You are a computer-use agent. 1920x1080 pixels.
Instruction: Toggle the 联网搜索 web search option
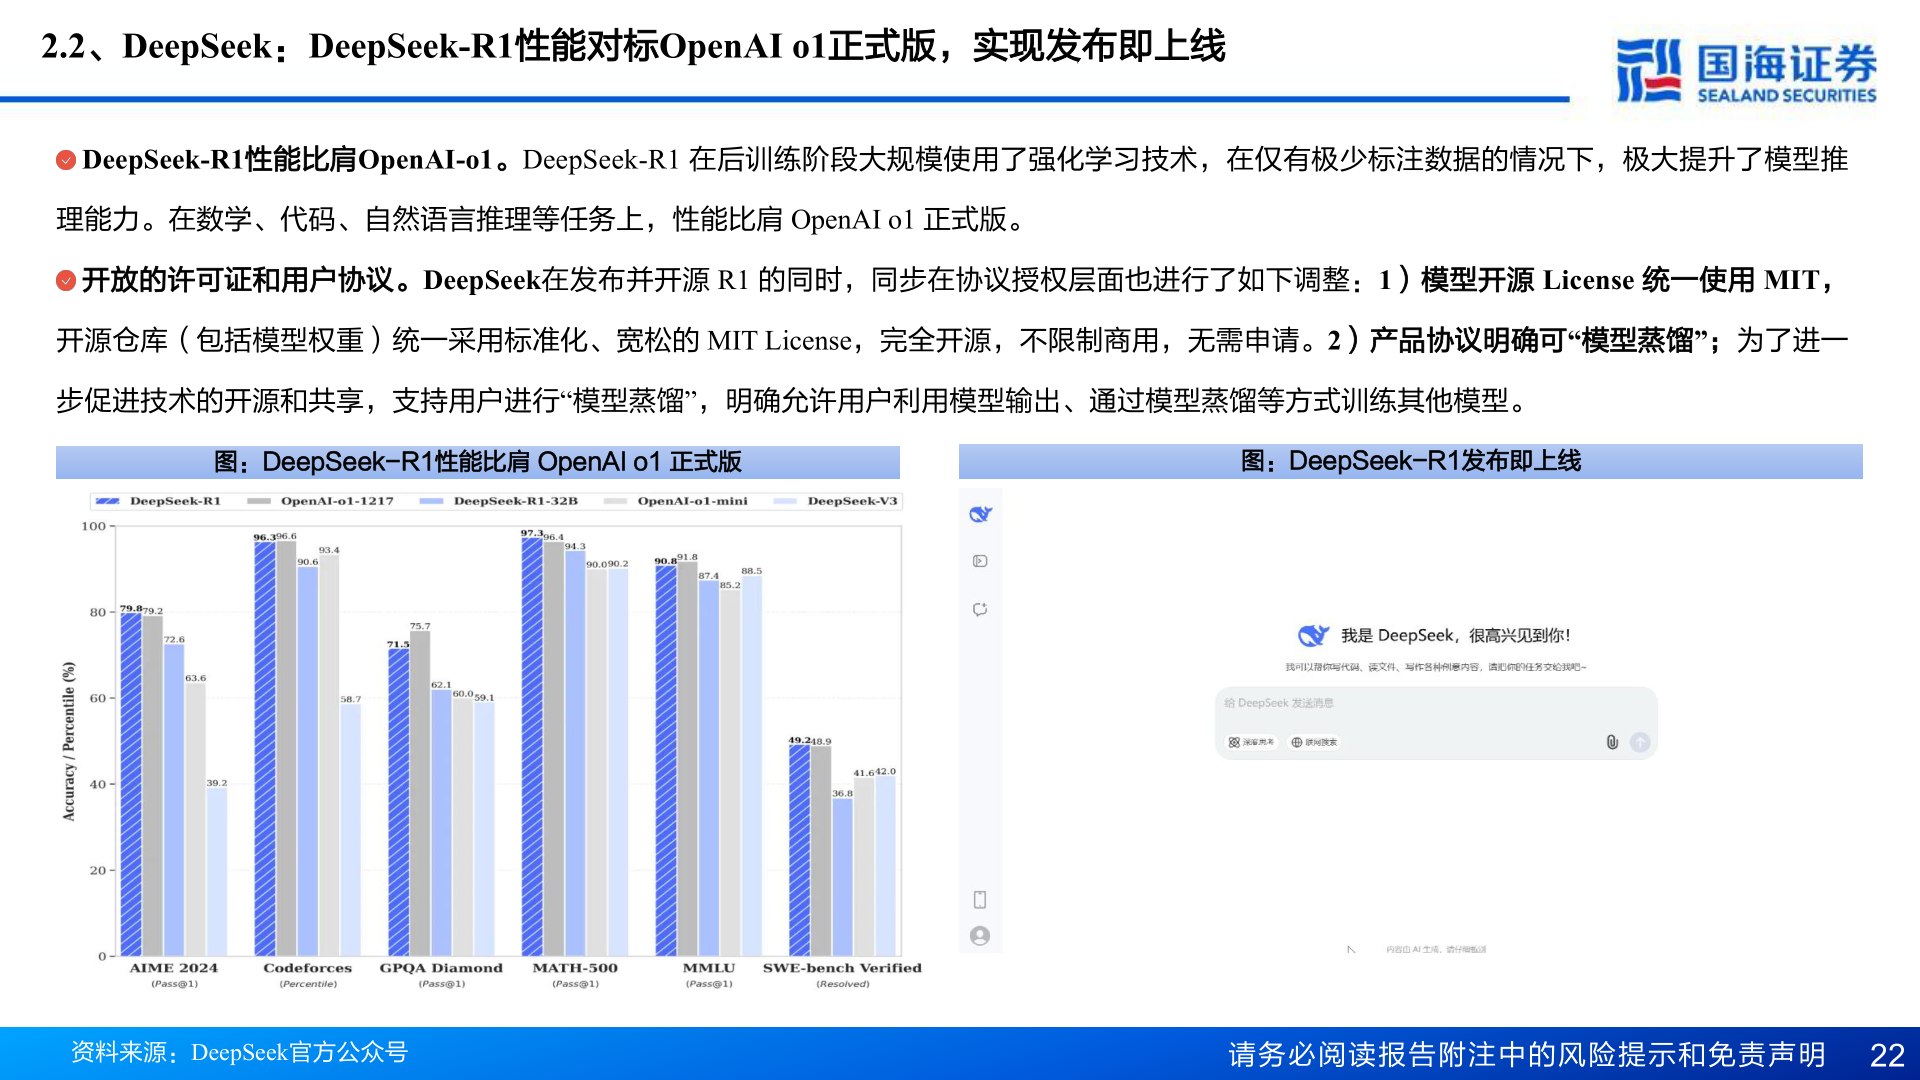(1314, 742)
